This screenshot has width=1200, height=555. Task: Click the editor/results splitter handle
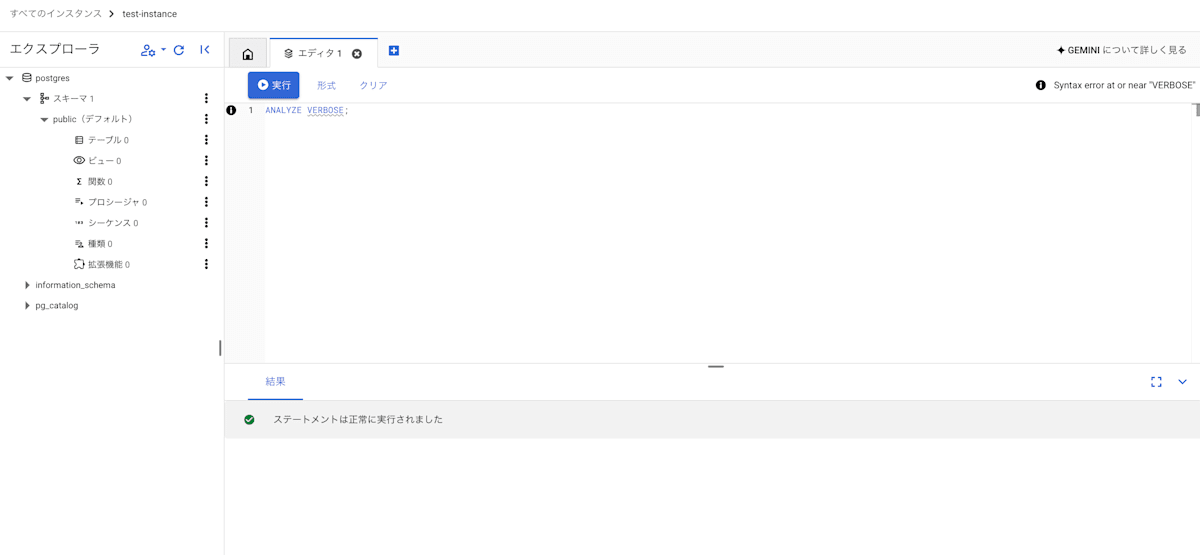coord(715,367)
